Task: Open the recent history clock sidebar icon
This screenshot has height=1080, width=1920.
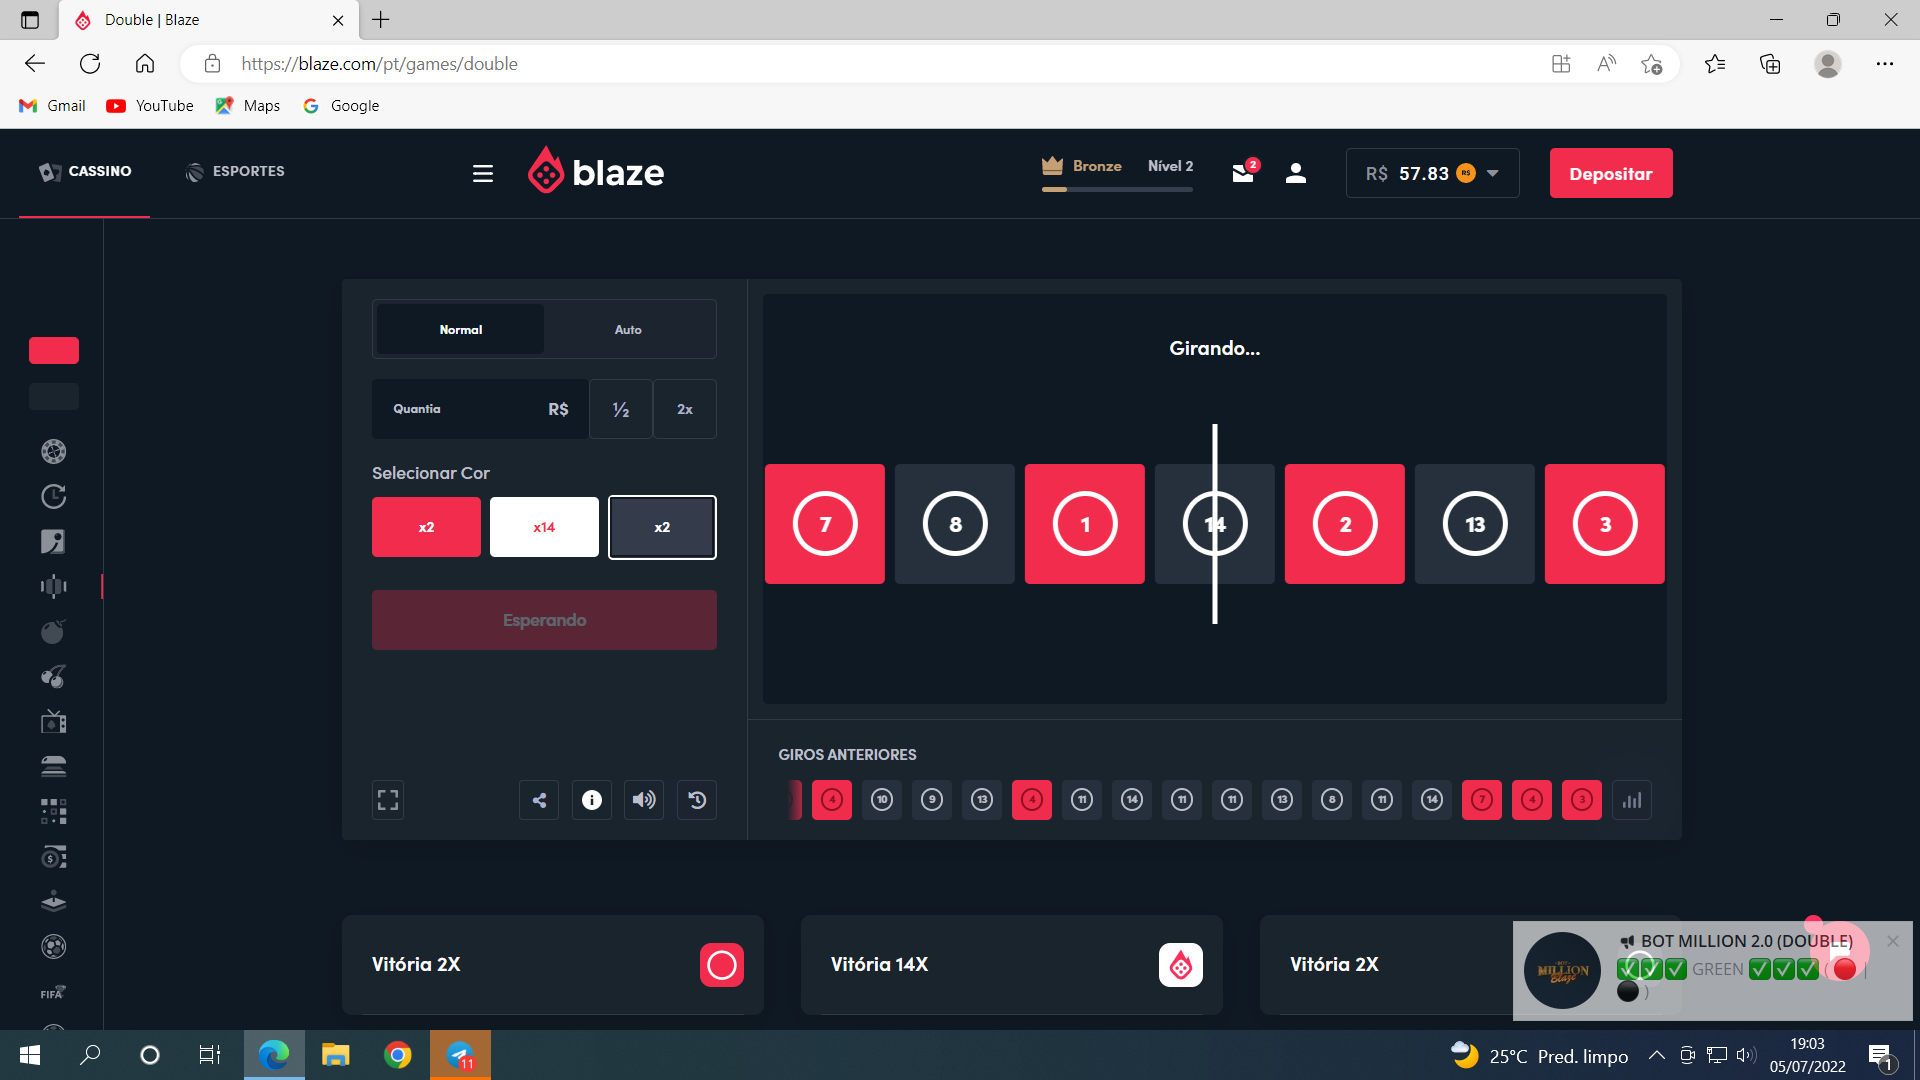Action: (x=54, y=496)
